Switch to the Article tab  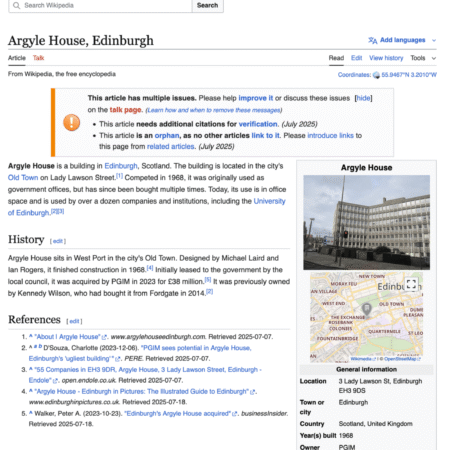(17, 58)
